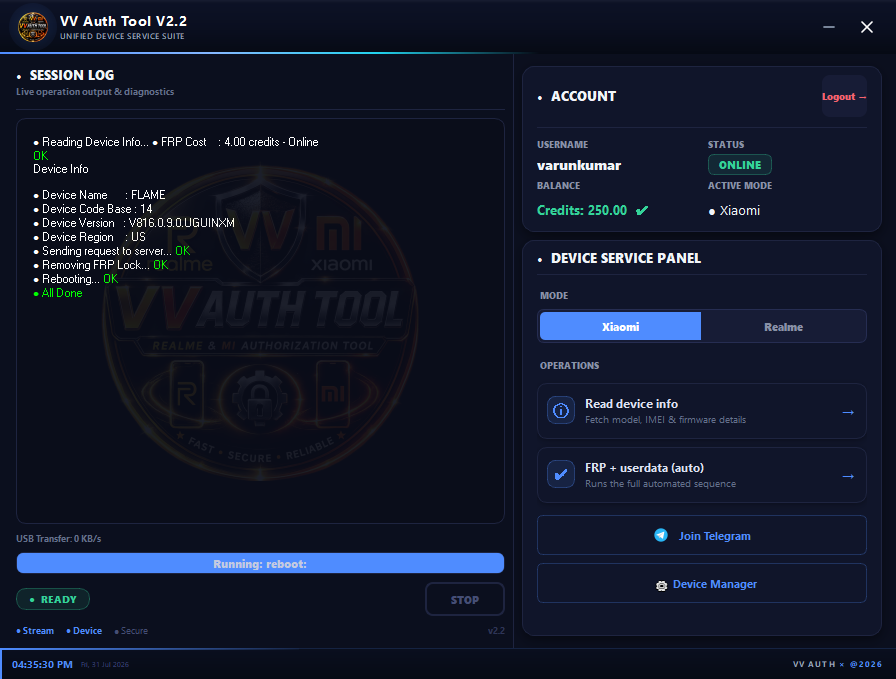Click the Rebooting... OK log line
The image size is (896, 679).
[x=75, y=279]
